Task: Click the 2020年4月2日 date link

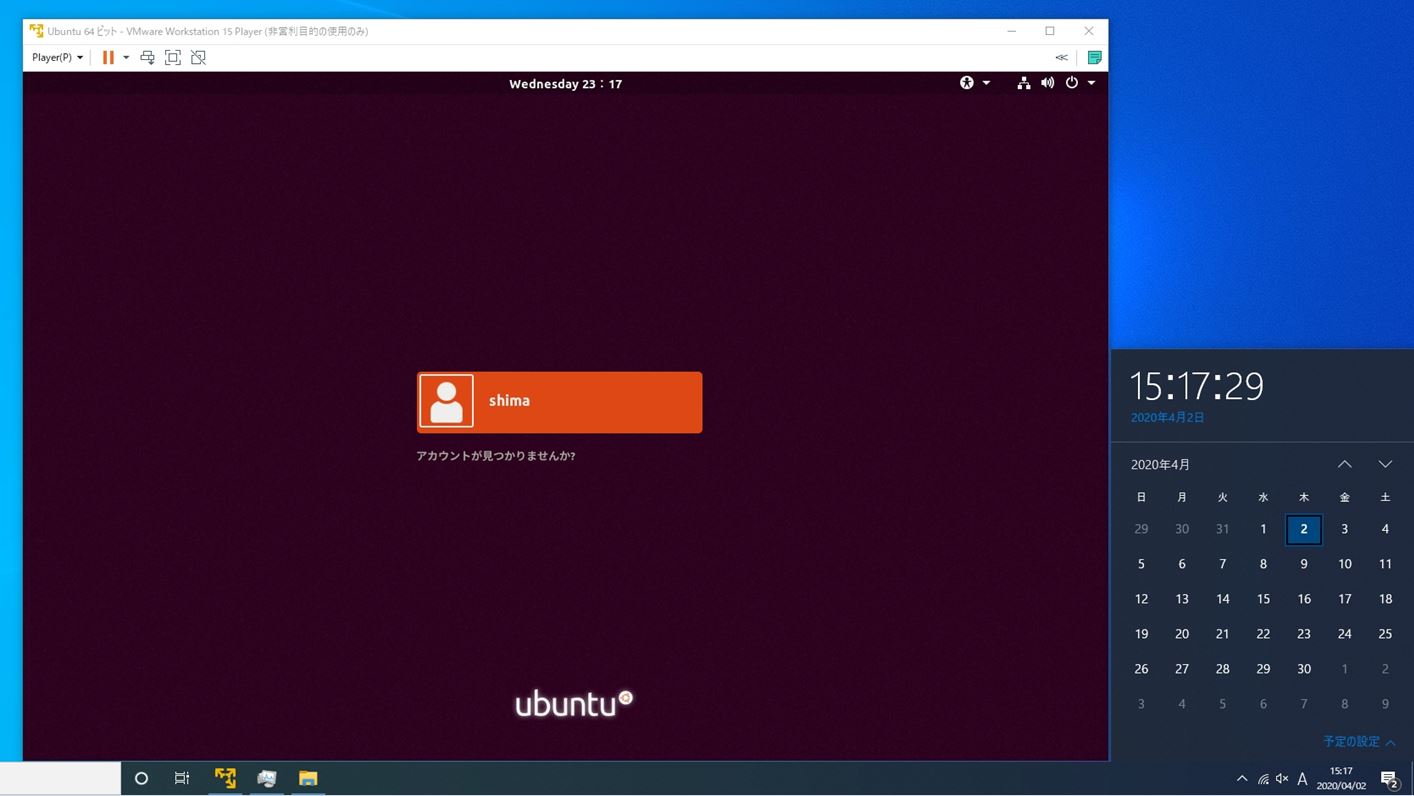Action: [x=1167, y=417]
